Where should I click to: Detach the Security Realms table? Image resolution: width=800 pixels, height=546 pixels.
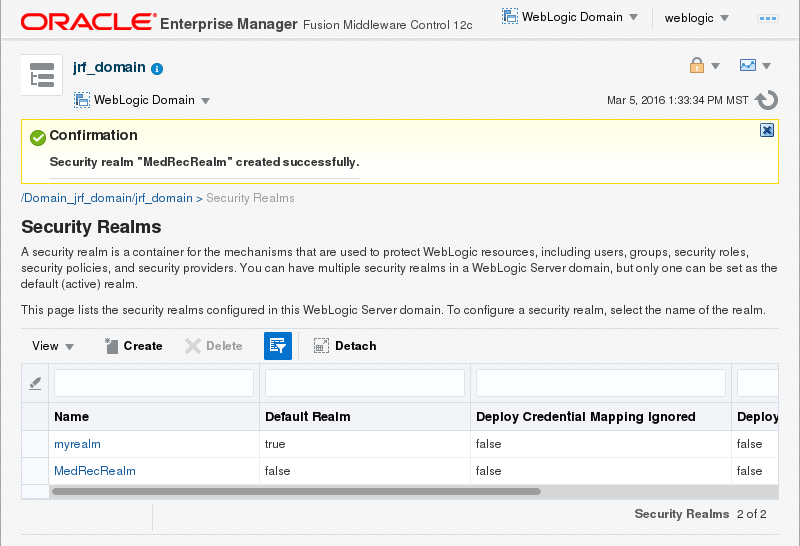point(345,346)
